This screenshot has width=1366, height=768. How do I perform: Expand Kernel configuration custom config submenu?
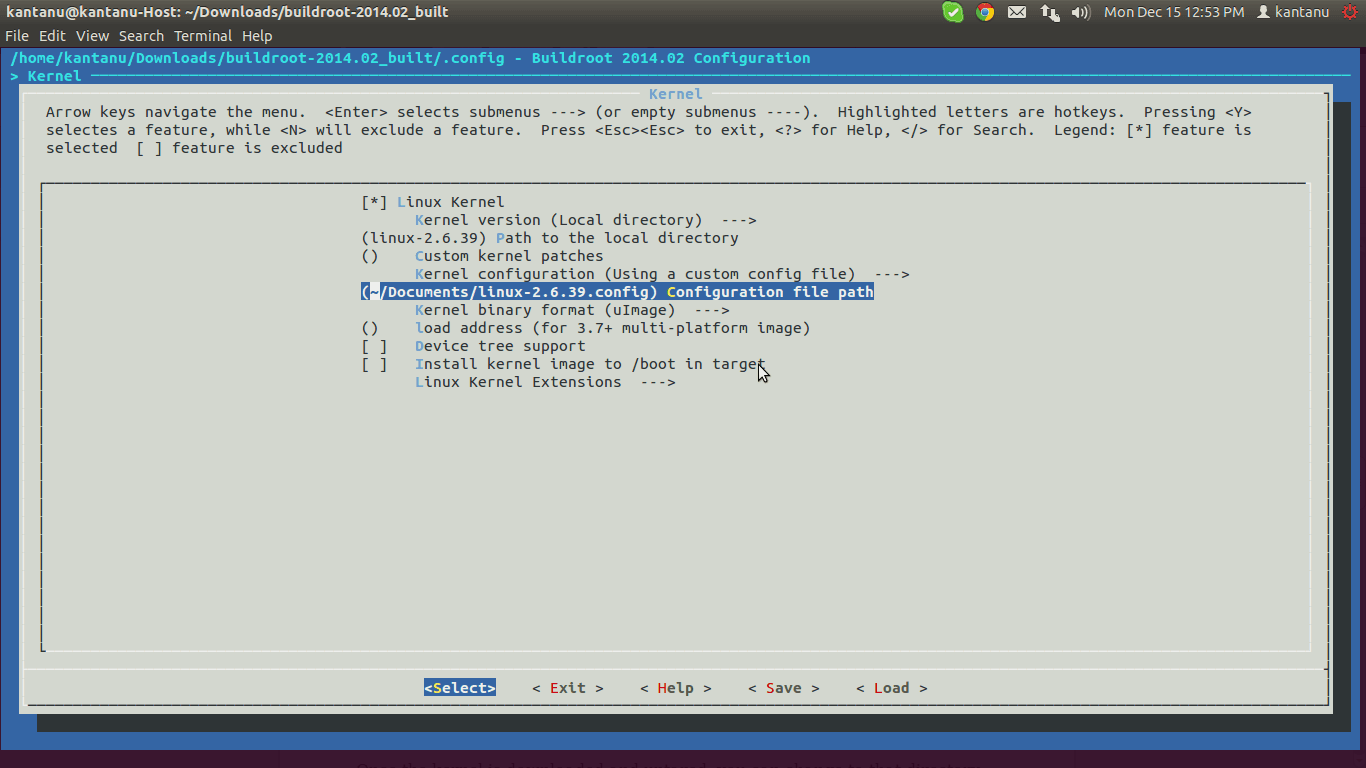click(661, 274)
